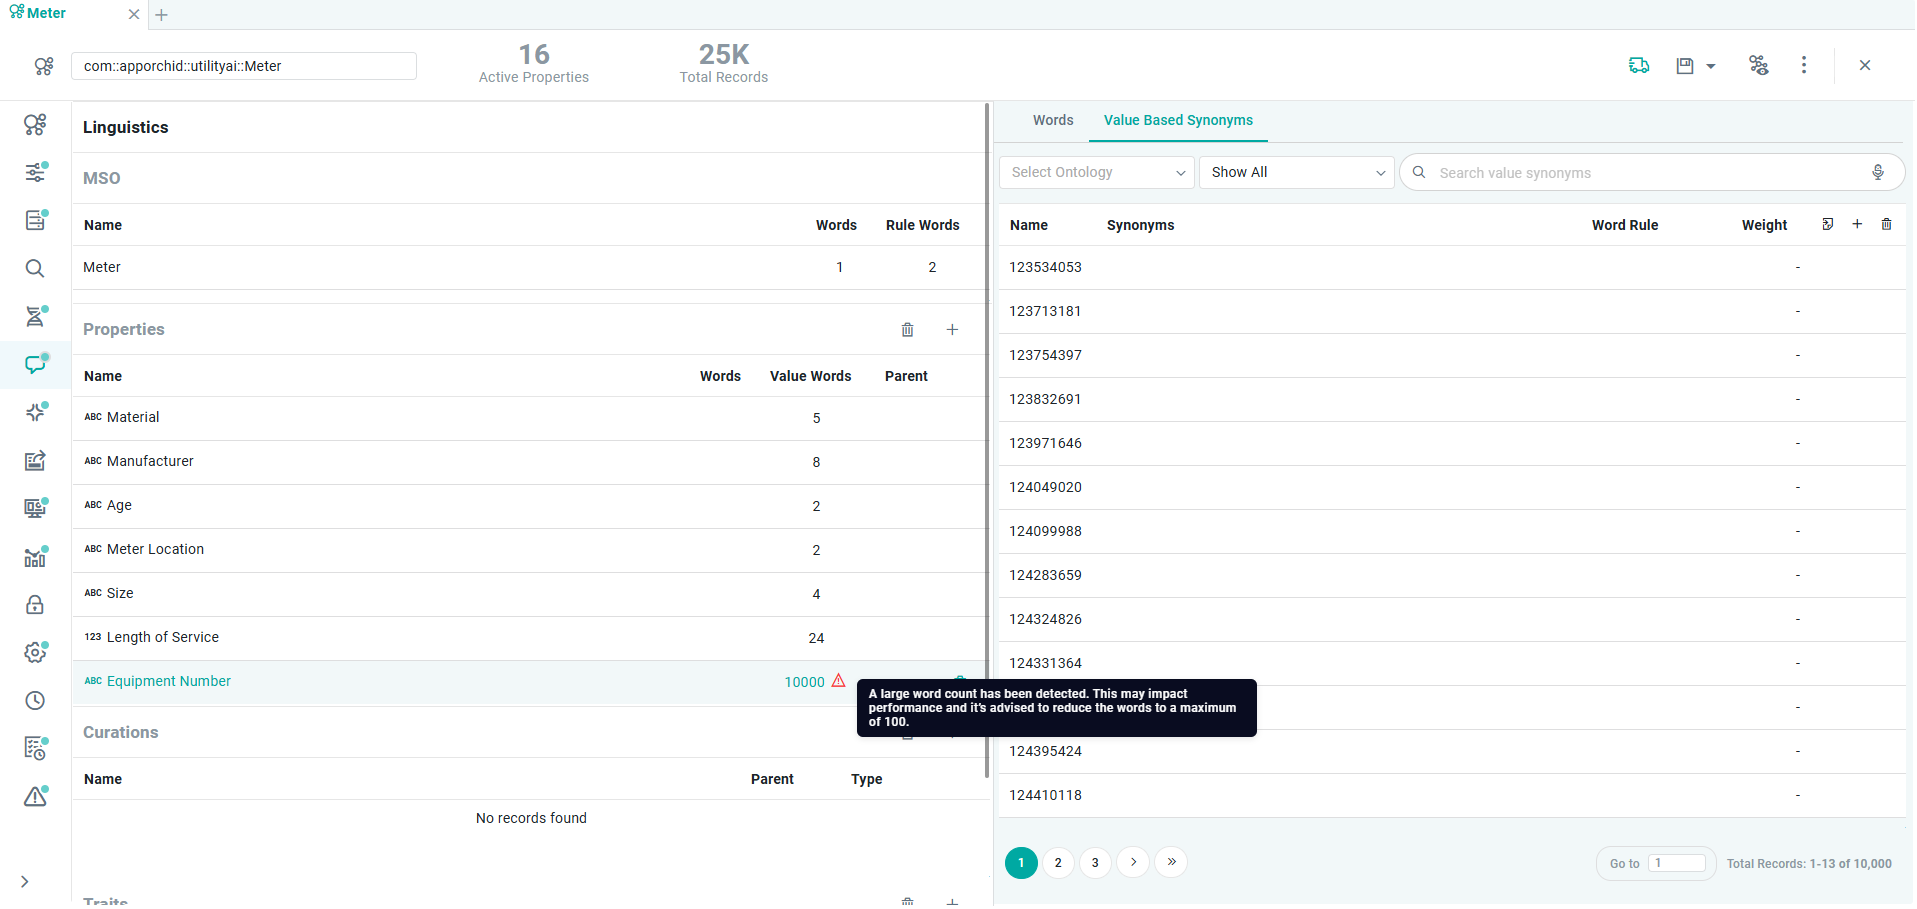Switch to the Words tab
This screenshot has width=1917, height=909.
[x=1052, y=120]
